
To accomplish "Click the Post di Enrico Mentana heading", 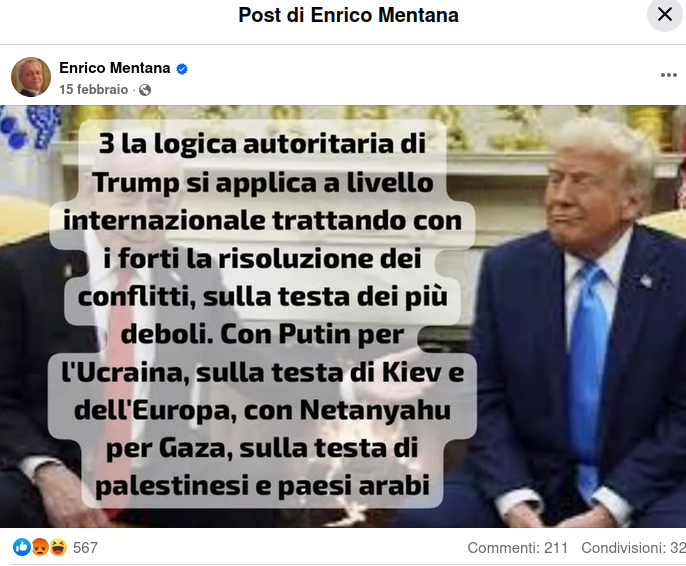I will [x=348, y=15].
